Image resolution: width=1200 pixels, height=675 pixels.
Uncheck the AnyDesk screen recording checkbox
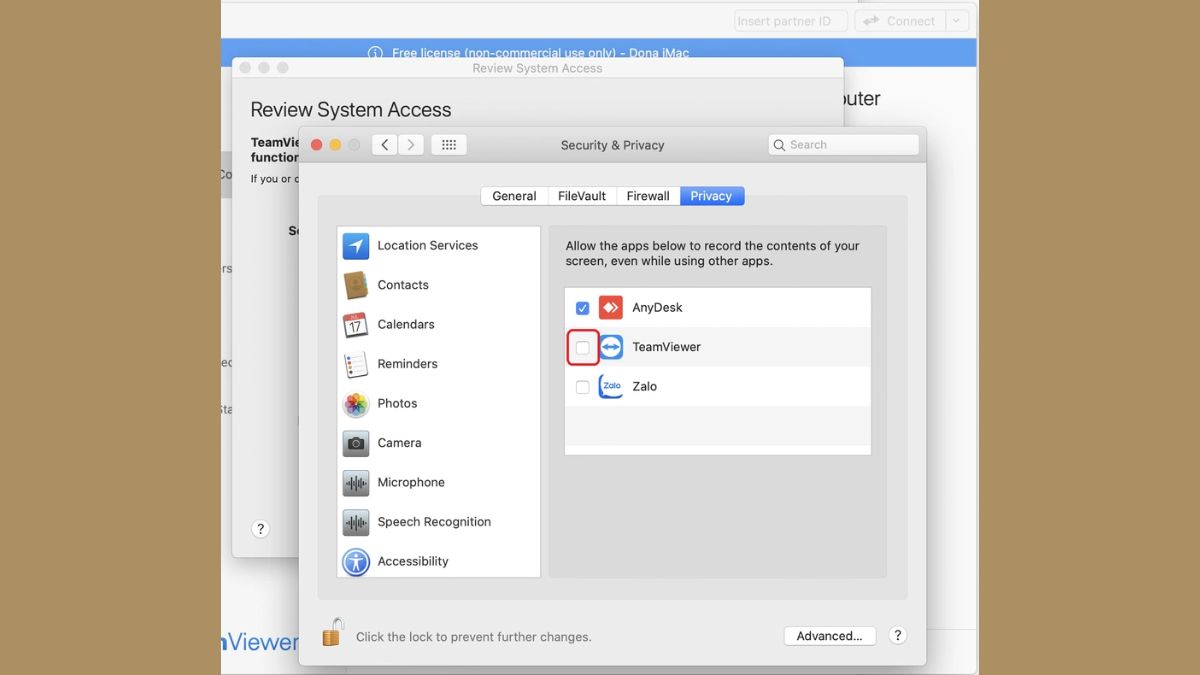(x=583, y=308)
